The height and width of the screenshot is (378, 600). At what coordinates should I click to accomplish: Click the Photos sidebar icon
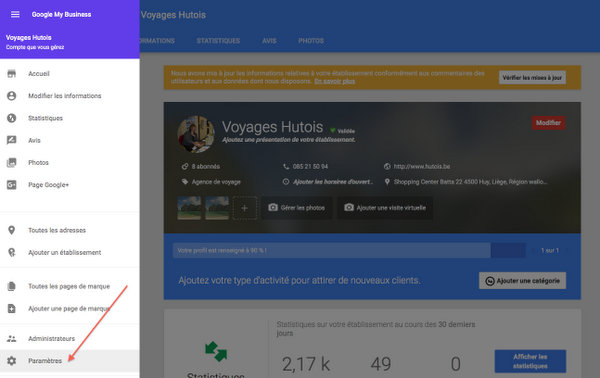click(x=11, y=162)
